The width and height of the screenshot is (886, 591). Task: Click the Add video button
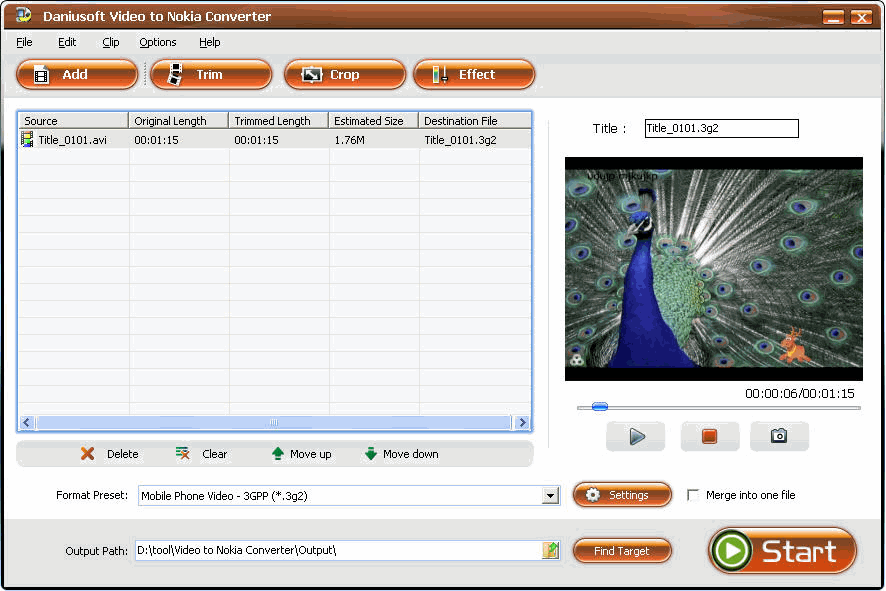pyautogui.click(x=77, y=74)
